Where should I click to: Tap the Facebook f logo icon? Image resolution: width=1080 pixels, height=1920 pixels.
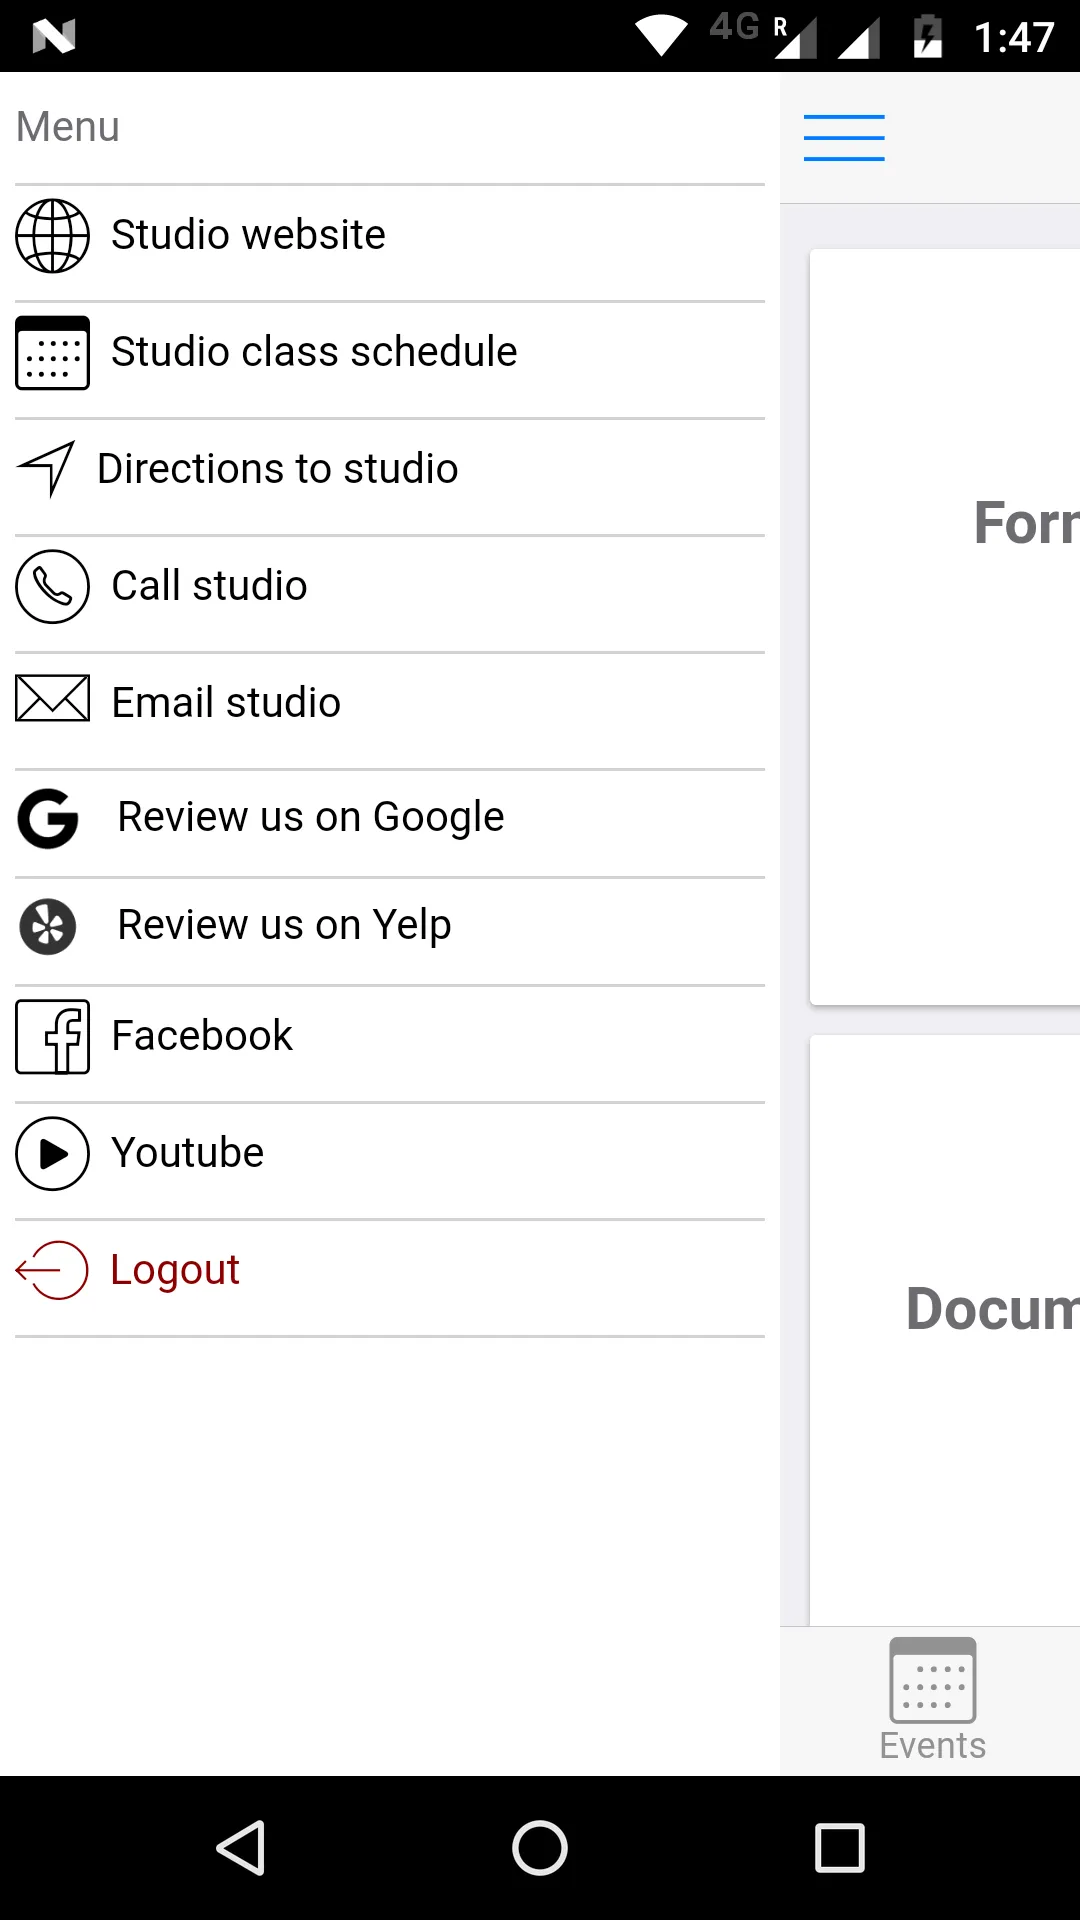click(x=52, y=1037)
